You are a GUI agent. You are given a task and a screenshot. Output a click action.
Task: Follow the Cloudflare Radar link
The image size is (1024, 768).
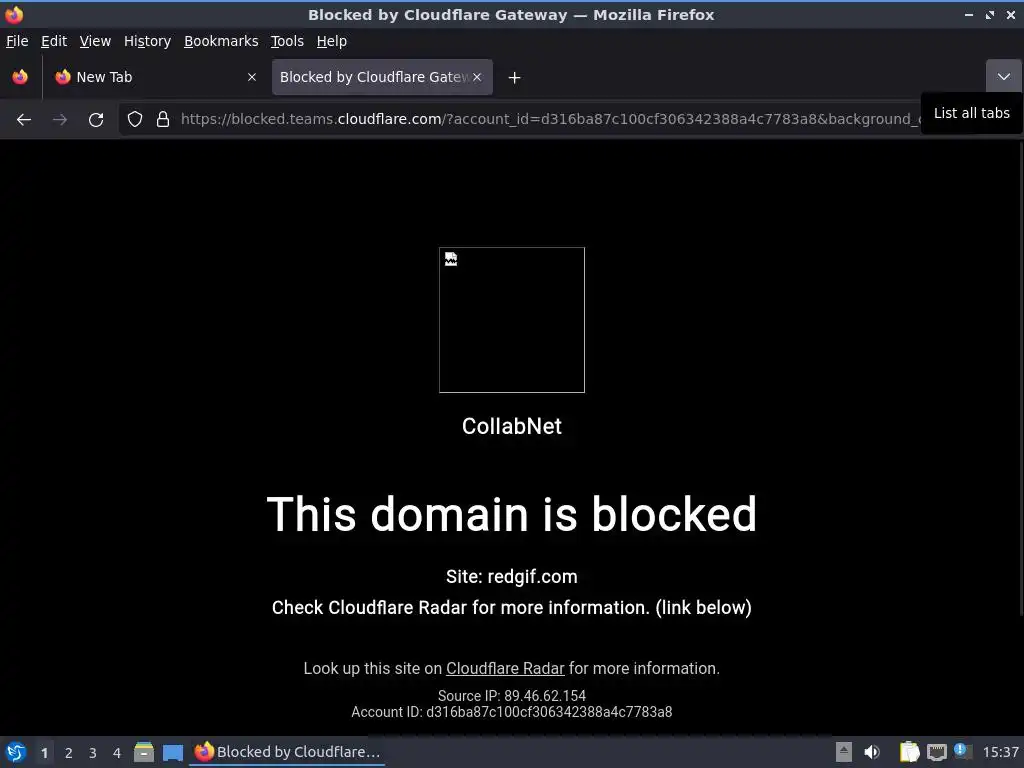[505, 669]
